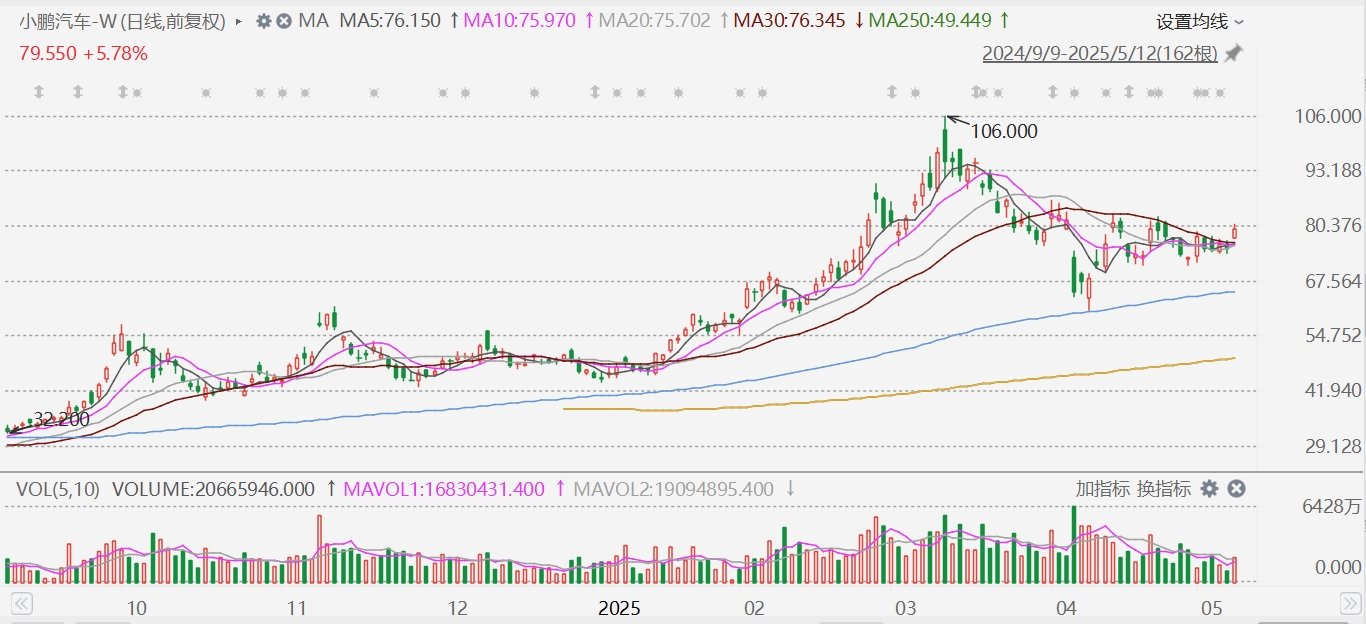Image resolution: width=1366 pixels, height=624 pixels.
Task: Jump to month 02 on the time axis
Action: (754, 608)
